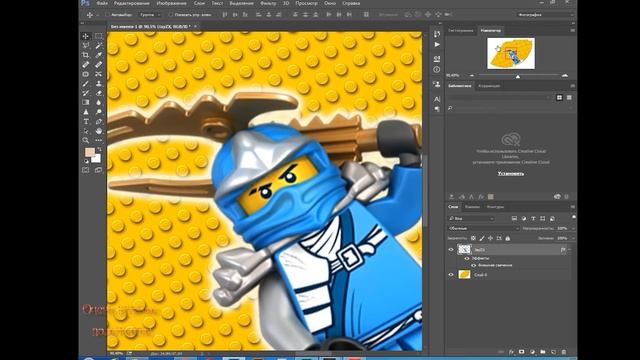
Task: Open the Filter menu
Action: (268, 3)
